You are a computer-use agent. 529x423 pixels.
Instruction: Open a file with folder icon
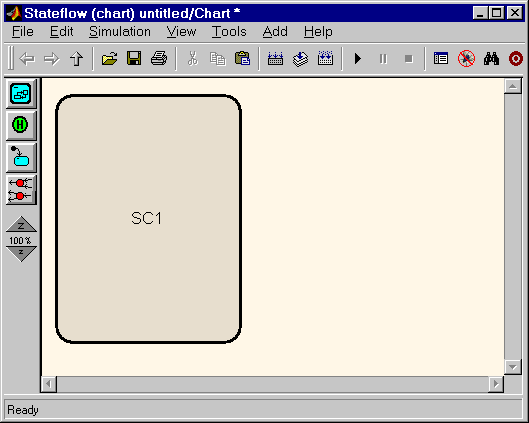pyautogui.click(x=109, y=59)
